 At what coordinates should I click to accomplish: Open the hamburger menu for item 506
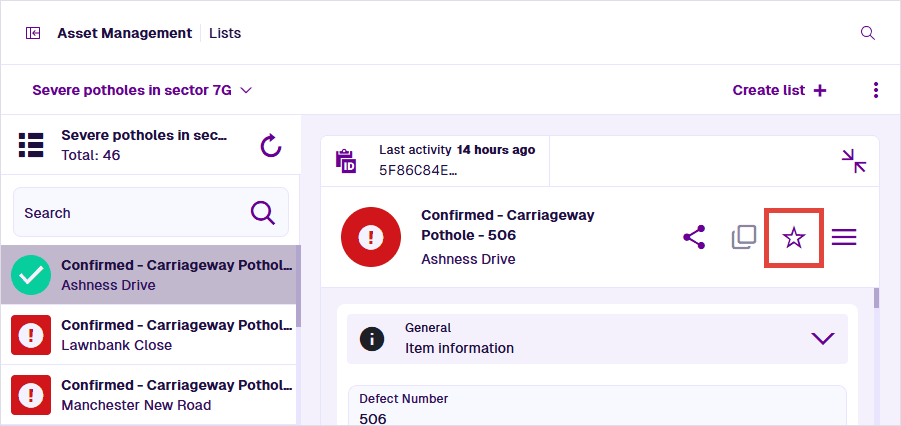[844, 237]
